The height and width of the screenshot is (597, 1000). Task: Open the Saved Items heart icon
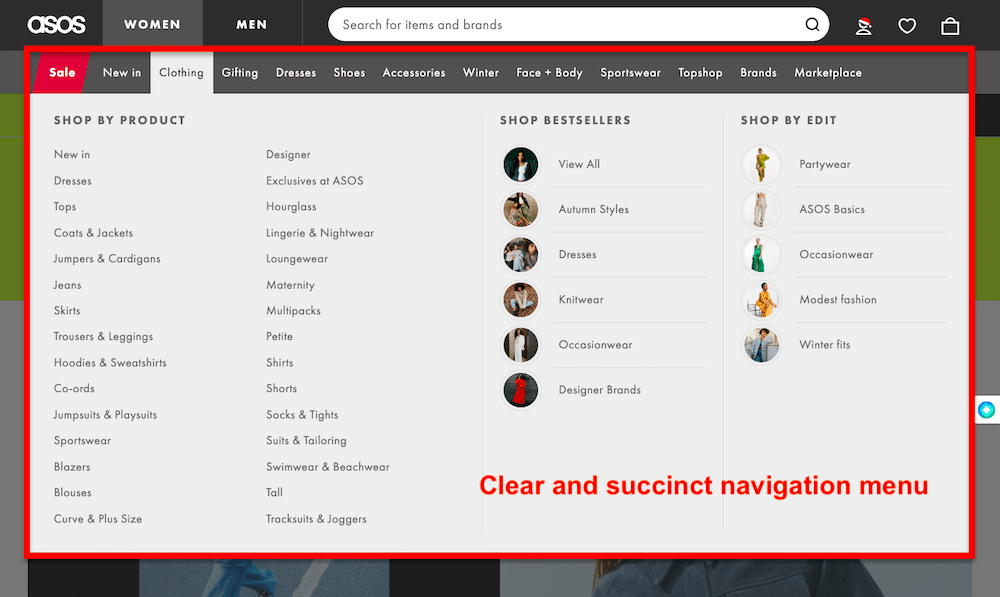pos(907,26)
